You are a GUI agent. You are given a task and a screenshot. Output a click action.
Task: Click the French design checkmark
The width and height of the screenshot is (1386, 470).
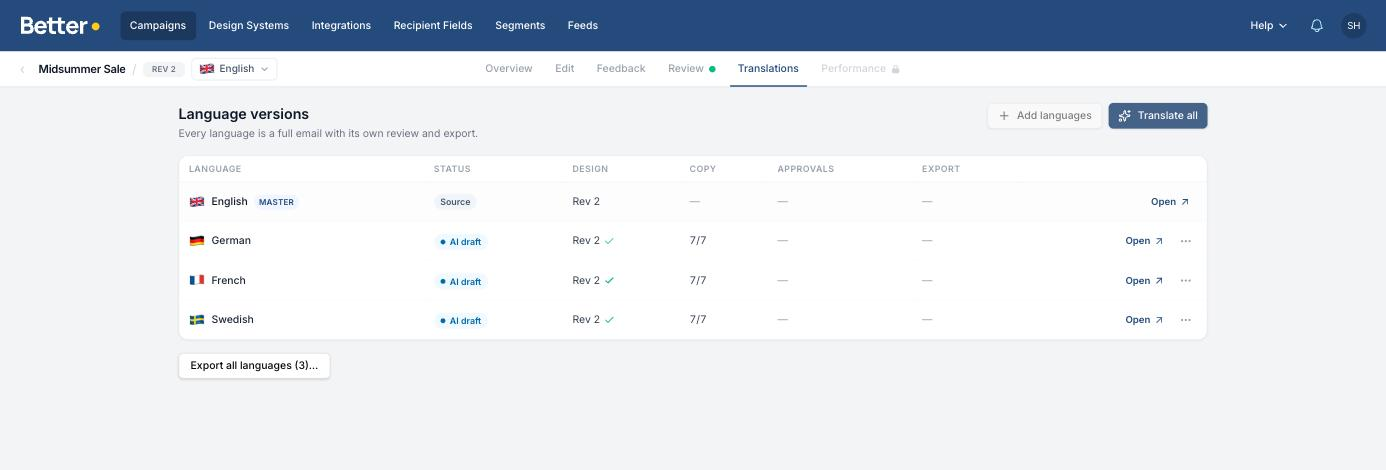point(610,281)
